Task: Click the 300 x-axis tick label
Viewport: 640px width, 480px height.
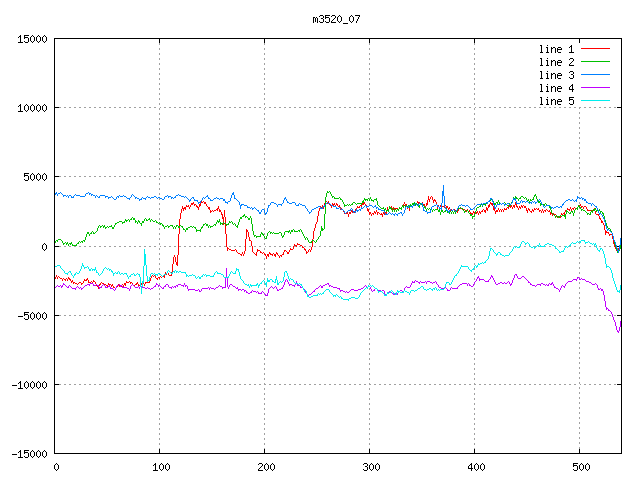Action: click(x=369, y=466)
